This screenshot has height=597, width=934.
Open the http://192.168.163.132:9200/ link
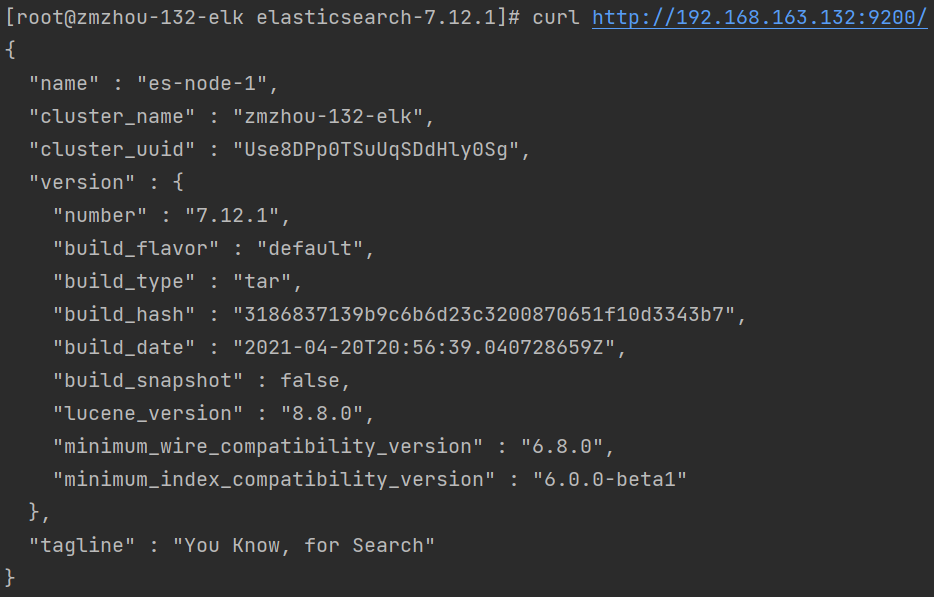[759, 17]
